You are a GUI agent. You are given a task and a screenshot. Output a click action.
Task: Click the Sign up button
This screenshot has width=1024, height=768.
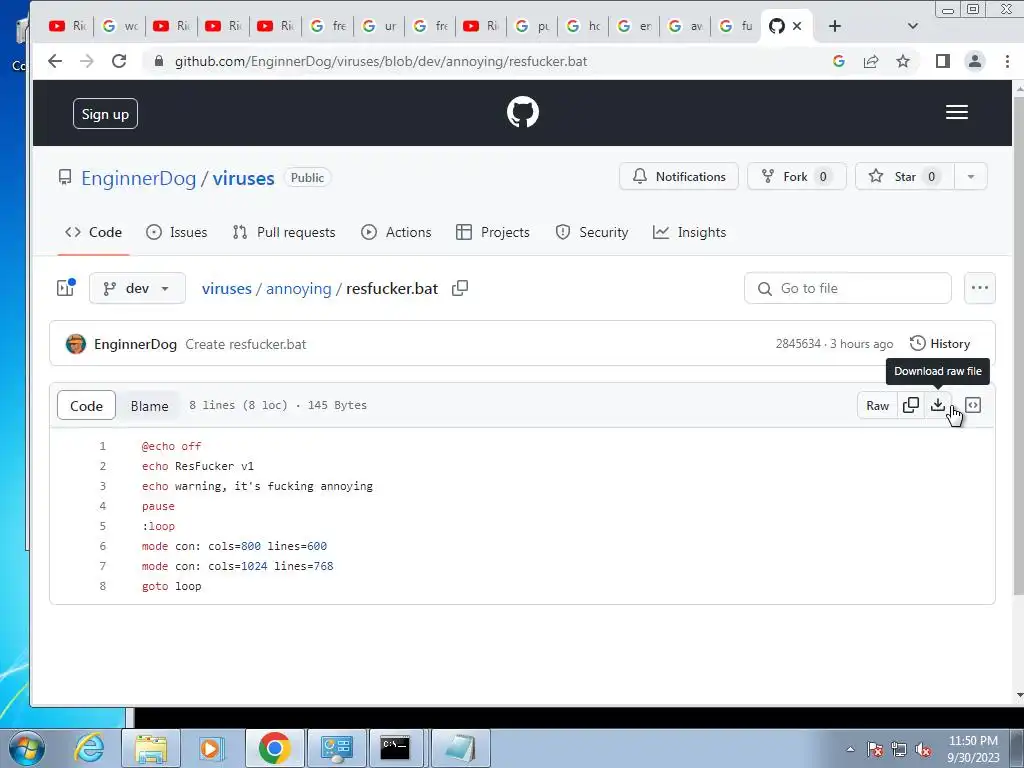(x=105, y=114)
